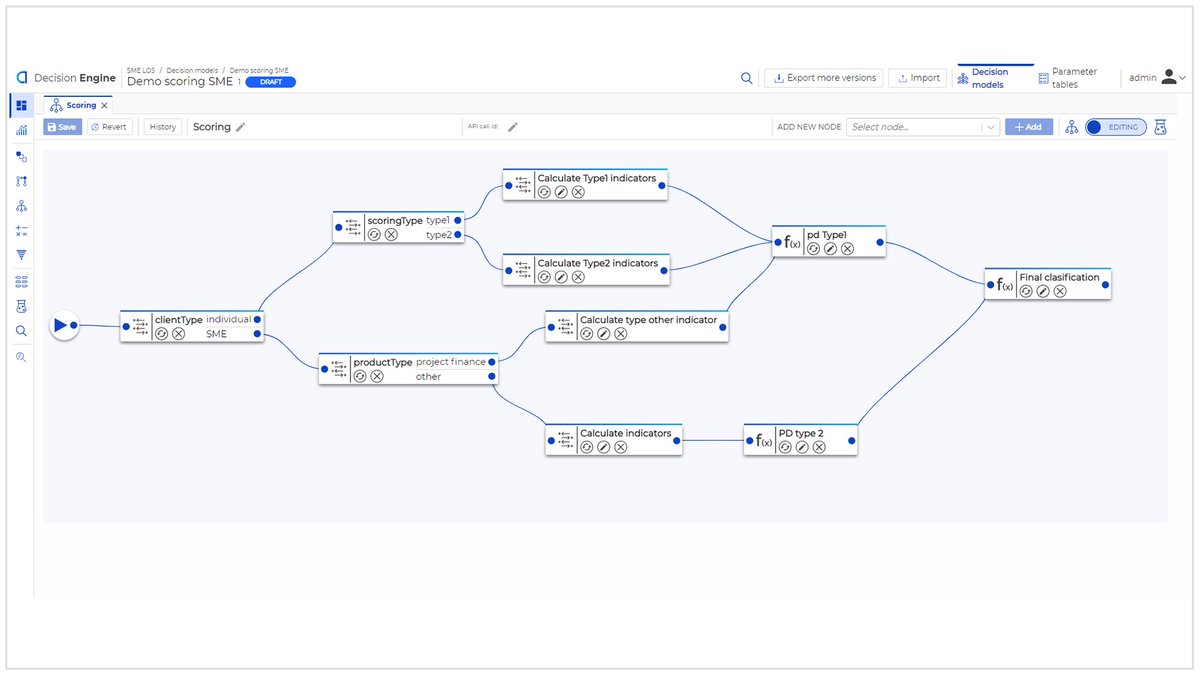Edit the Scoring name pencil icon
This screenshot has width=1200, height=675.
[x=240, y=127]
